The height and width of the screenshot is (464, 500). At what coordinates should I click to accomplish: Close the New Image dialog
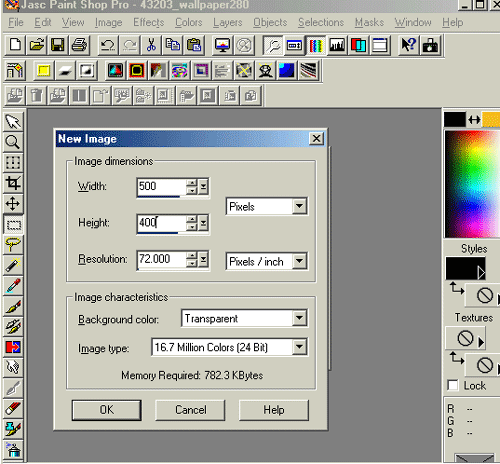point(316,138)
